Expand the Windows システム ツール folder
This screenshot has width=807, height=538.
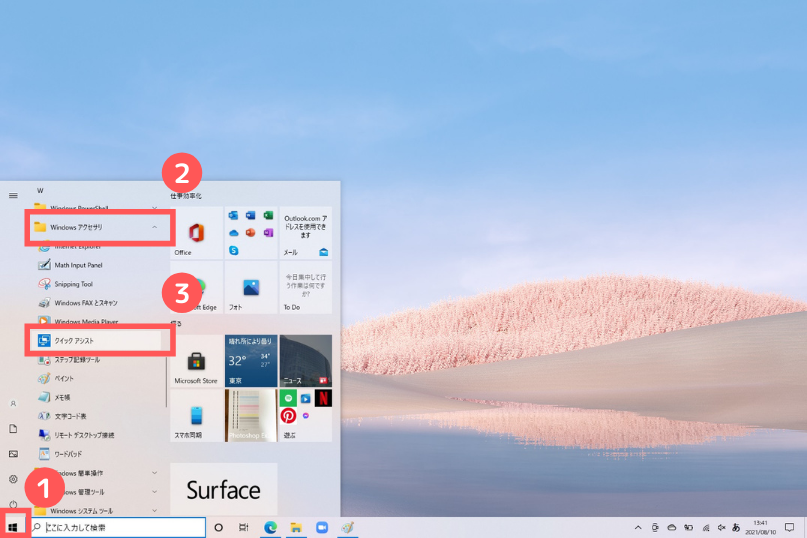[x=96, y=510]
